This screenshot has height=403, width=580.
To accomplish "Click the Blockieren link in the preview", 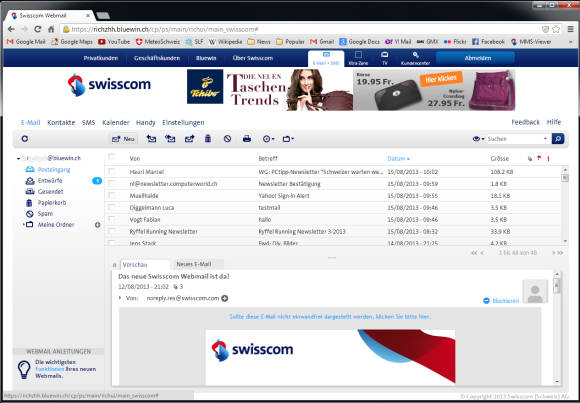I will [x=501, y=301].
